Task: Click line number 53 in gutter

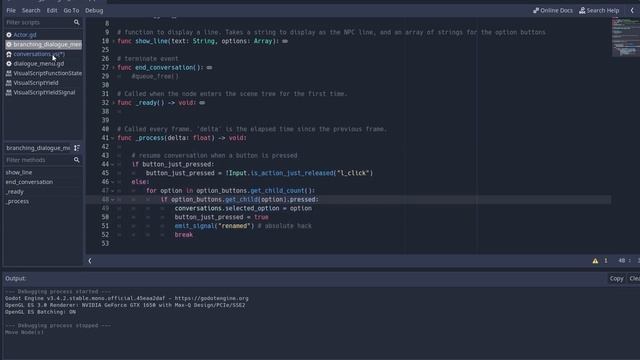Action: (105, 244)
